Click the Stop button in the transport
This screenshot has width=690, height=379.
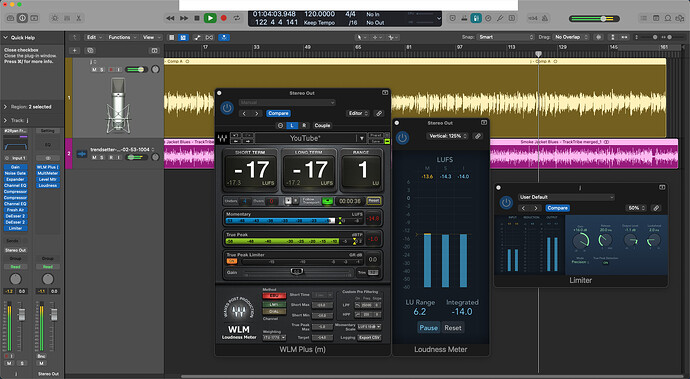coord(197,18)
